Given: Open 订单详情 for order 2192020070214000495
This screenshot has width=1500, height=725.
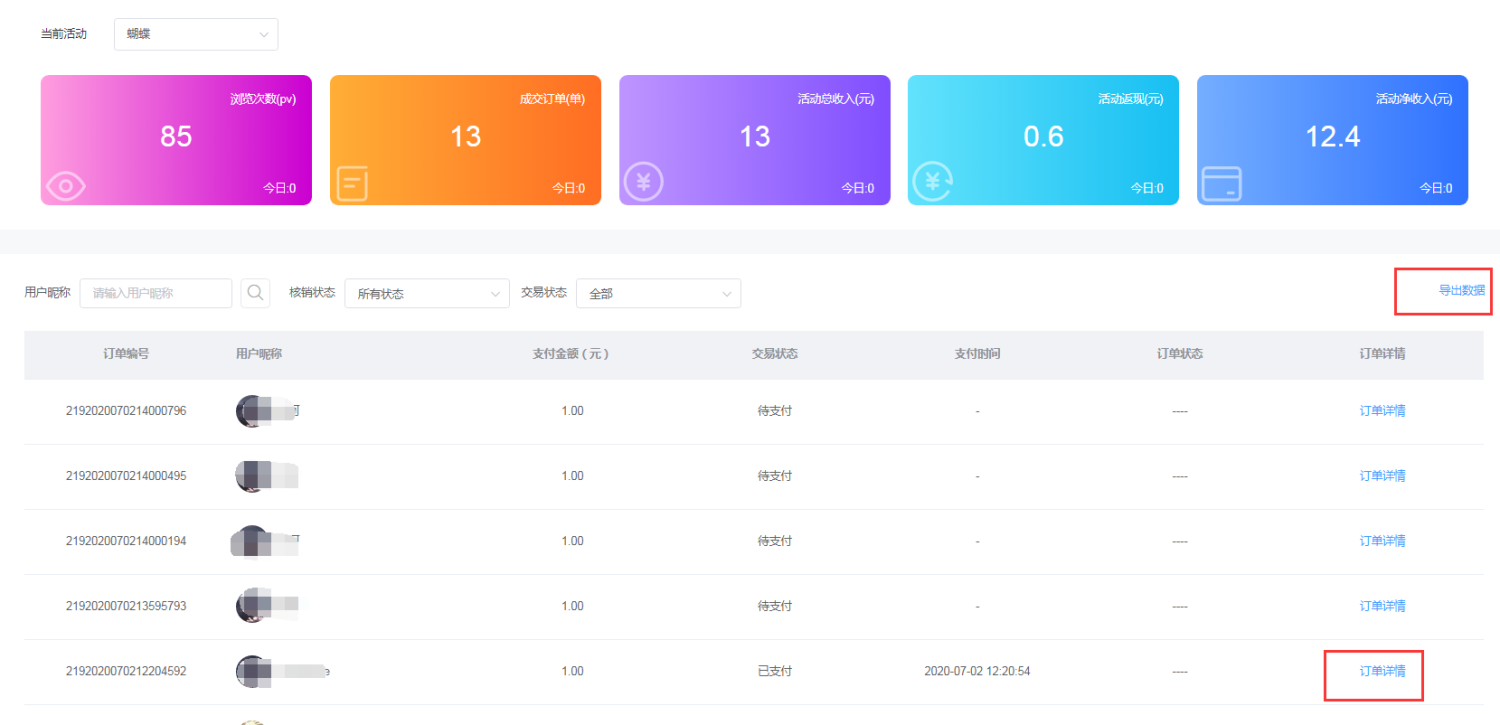Looking at the screenshot, I should pyautogui.click(x=1382, y=476).
